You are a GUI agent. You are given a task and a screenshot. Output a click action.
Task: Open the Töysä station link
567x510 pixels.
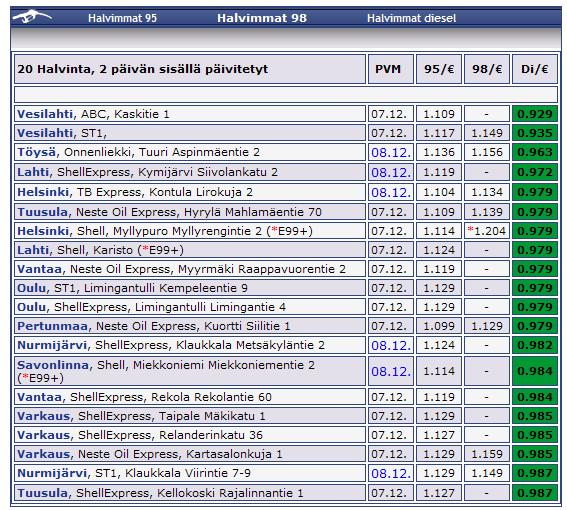point(37,152)
